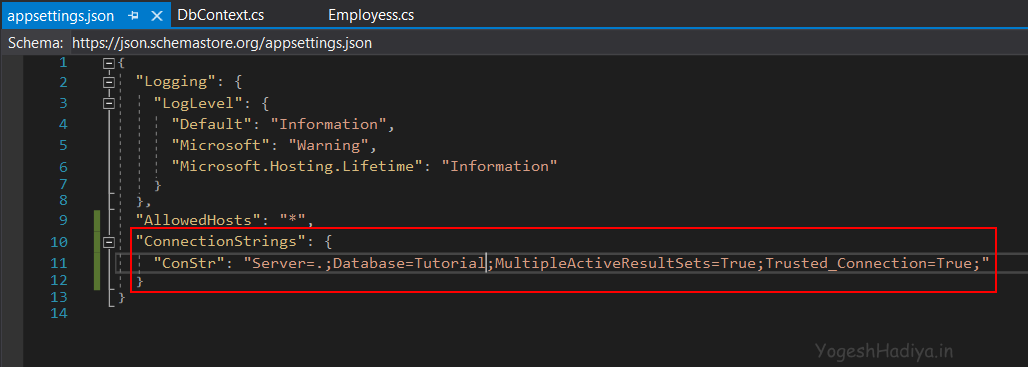
Task: Collapse the ConnectionStrings block on line 10
Action: (x=109, y=242)
